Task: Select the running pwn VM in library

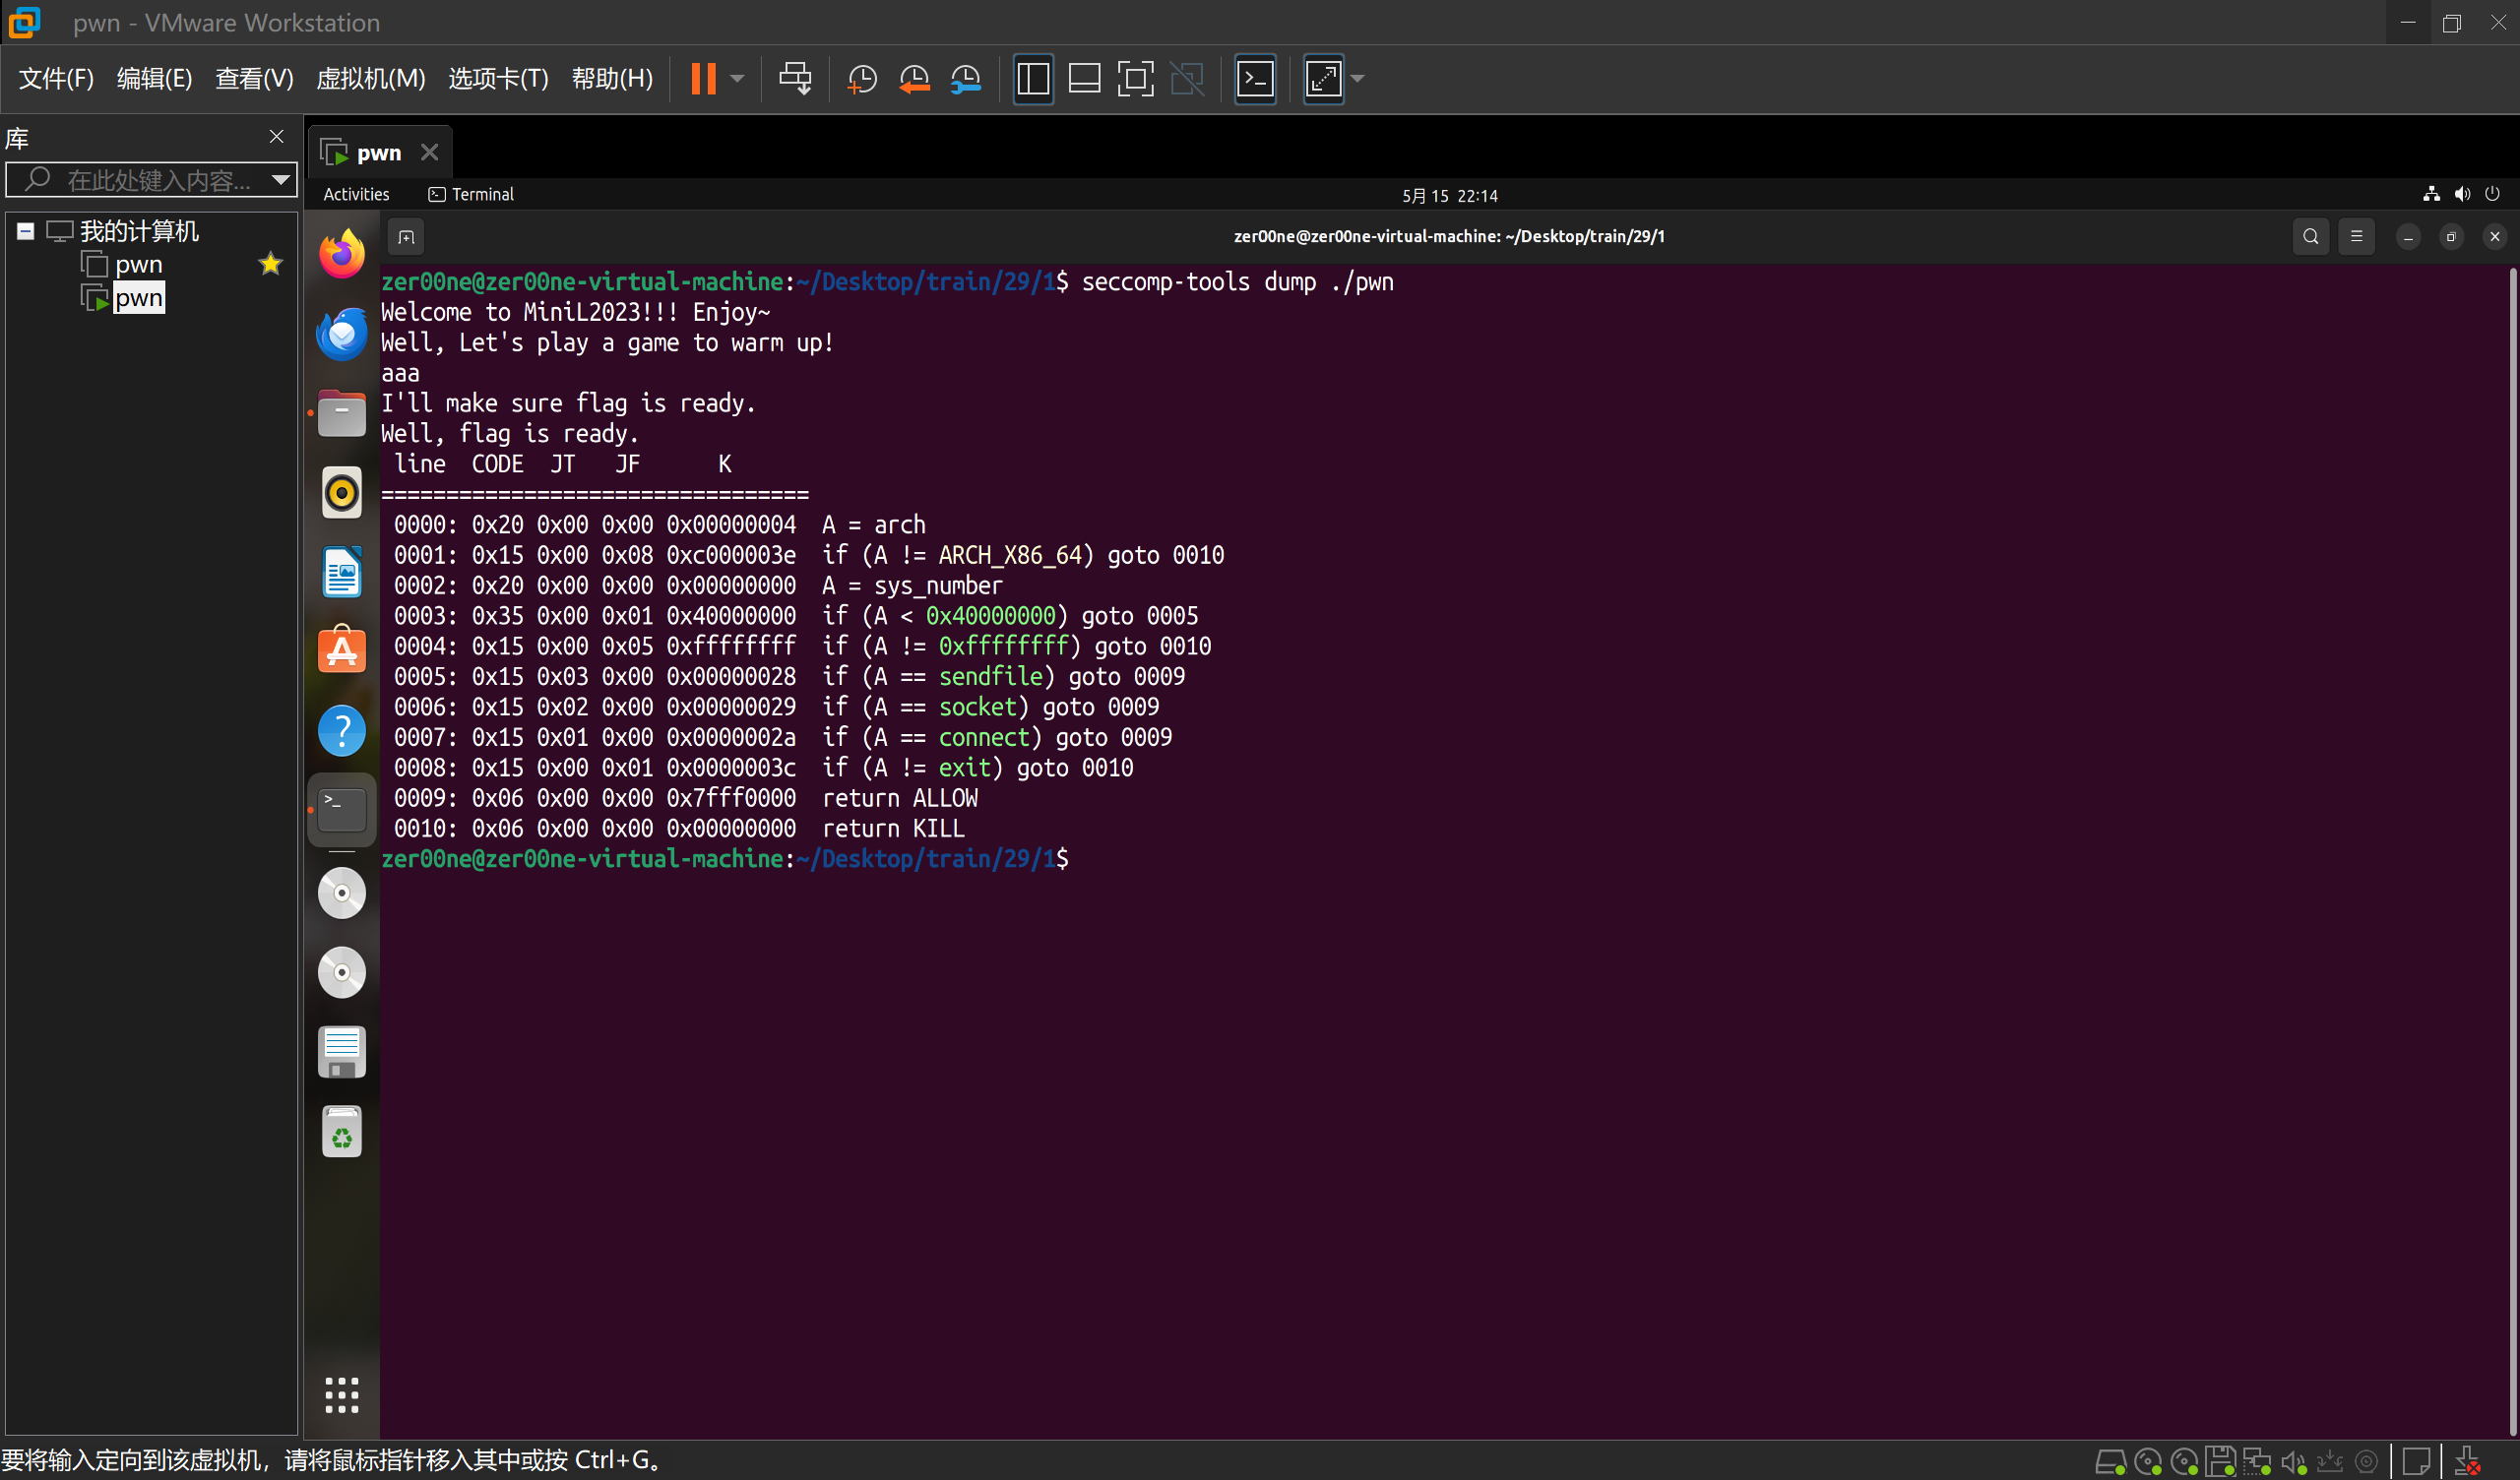Action: [x=138, y=298]
